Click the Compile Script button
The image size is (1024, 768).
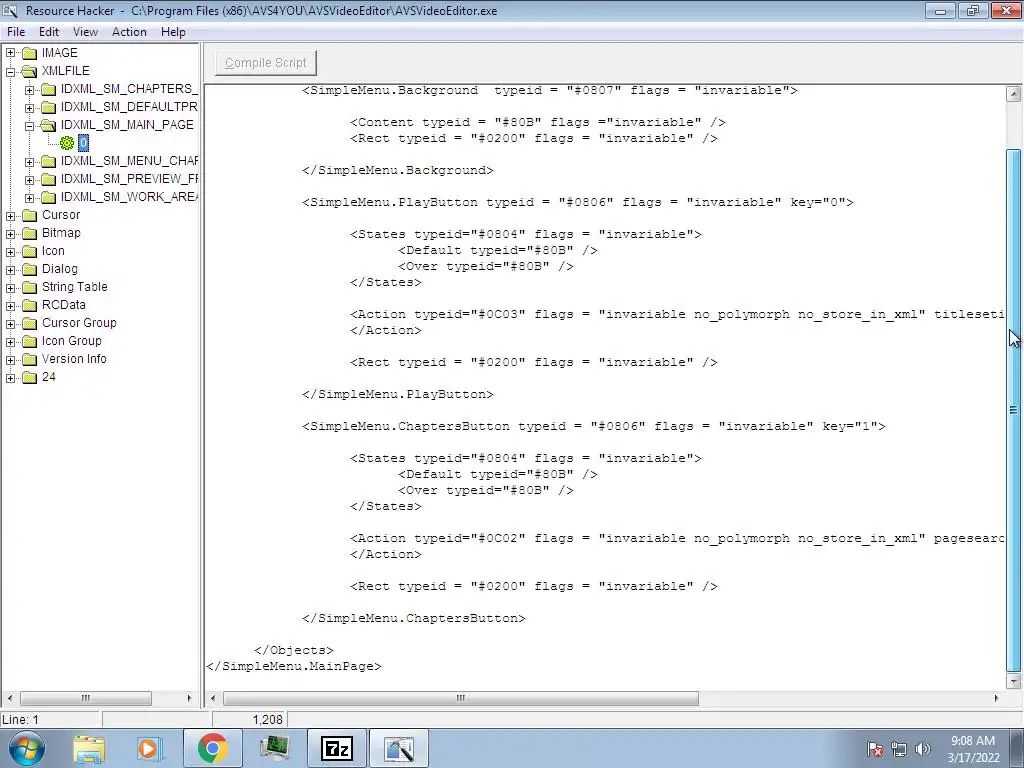(x=266, y=63)
